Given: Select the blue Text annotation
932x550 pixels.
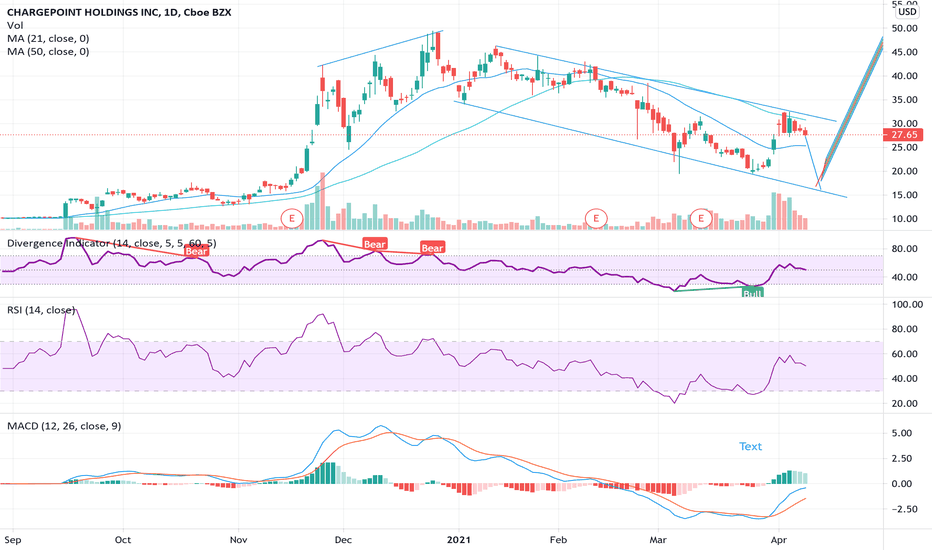Looking at the screenshot, I should [750, 446].
